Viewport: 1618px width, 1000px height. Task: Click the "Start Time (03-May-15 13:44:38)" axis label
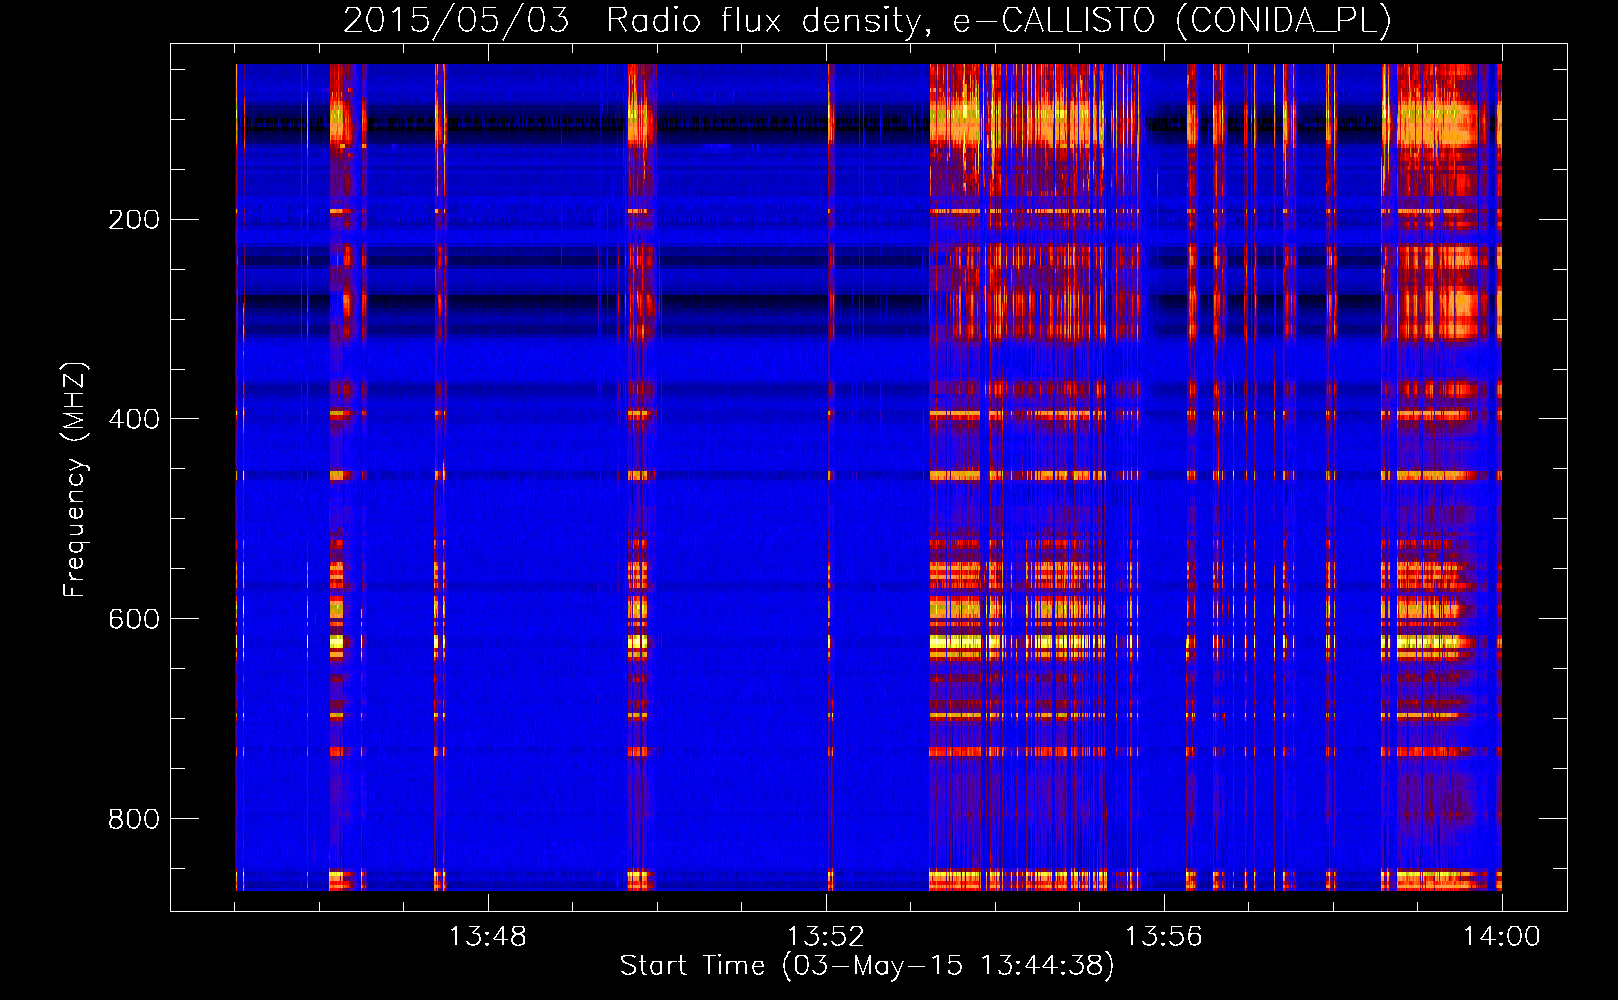click(867, 966)
